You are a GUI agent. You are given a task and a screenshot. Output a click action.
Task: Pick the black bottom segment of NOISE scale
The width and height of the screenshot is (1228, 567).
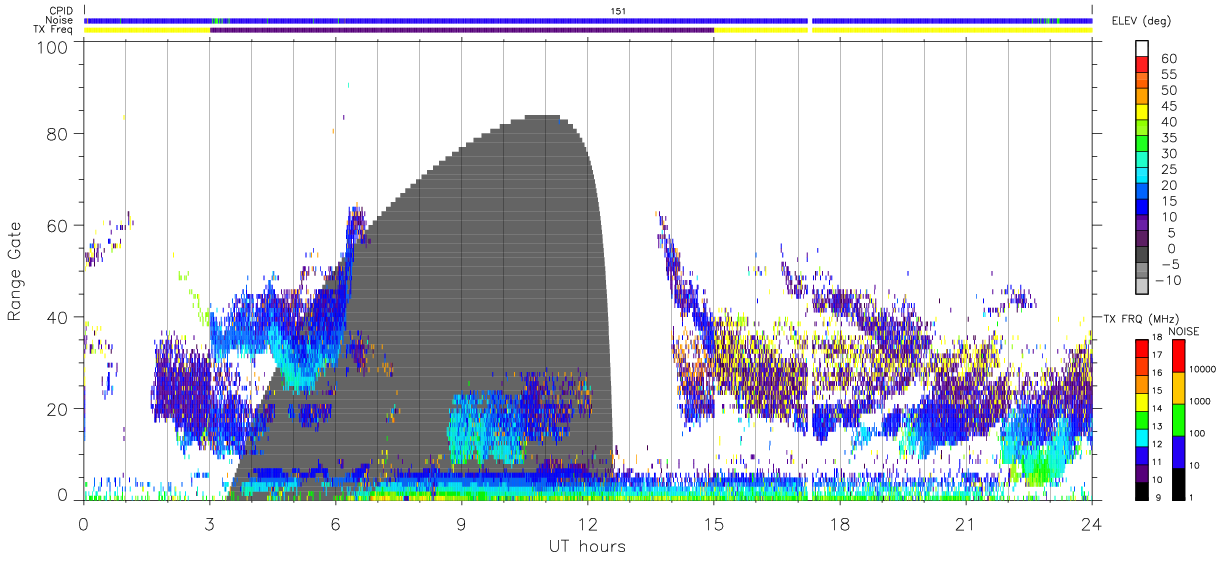coord(1177,483)
